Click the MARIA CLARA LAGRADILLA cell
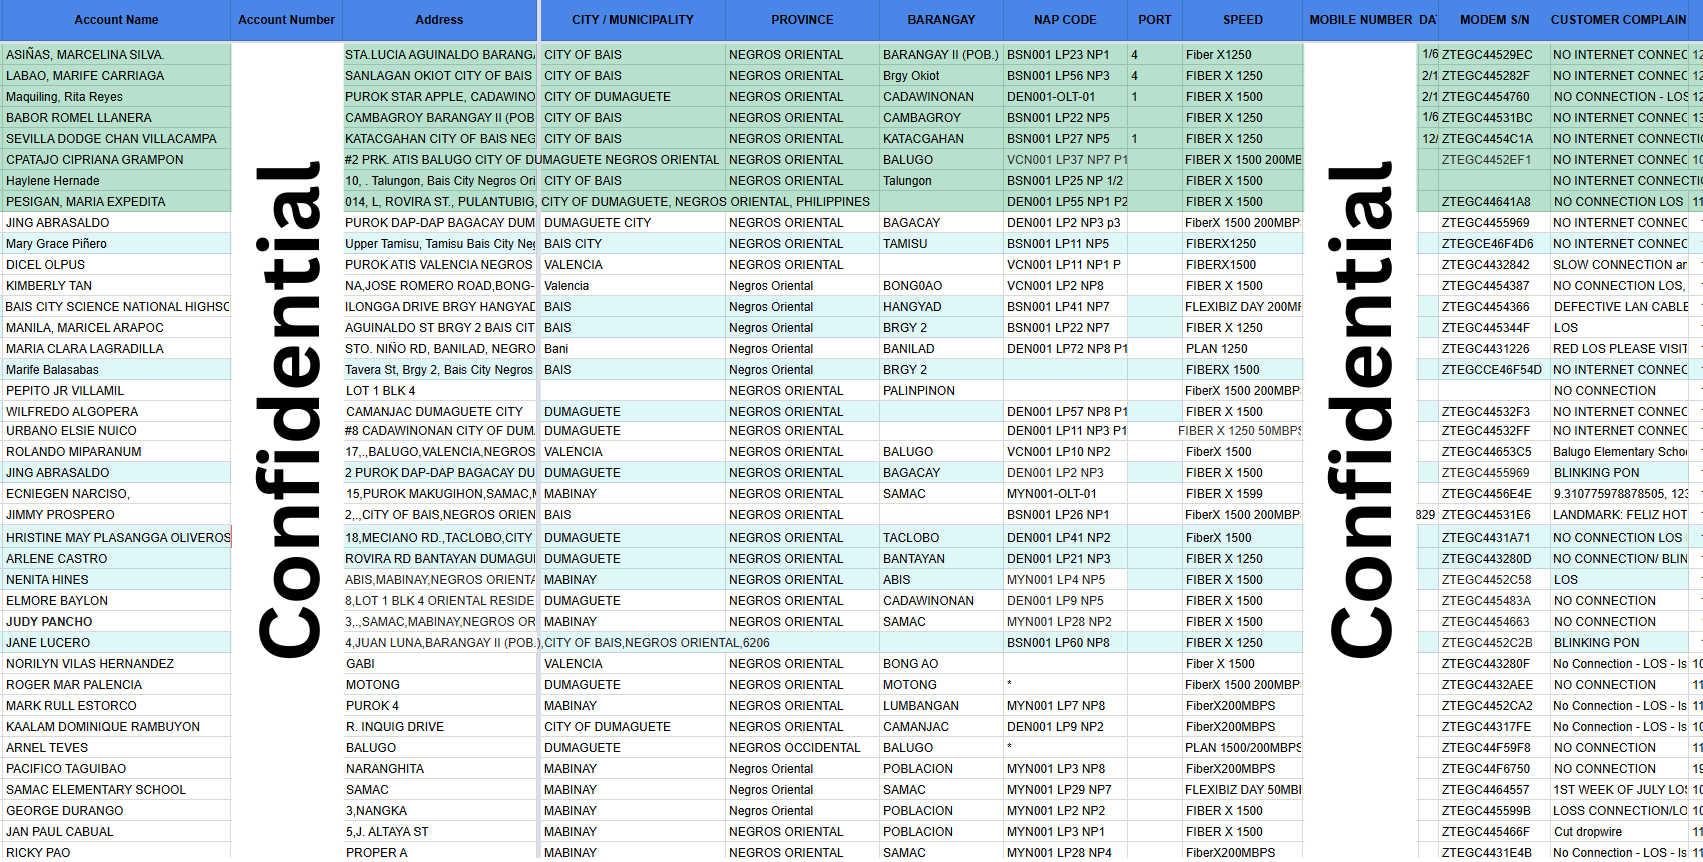 click(x=116, y=349)
